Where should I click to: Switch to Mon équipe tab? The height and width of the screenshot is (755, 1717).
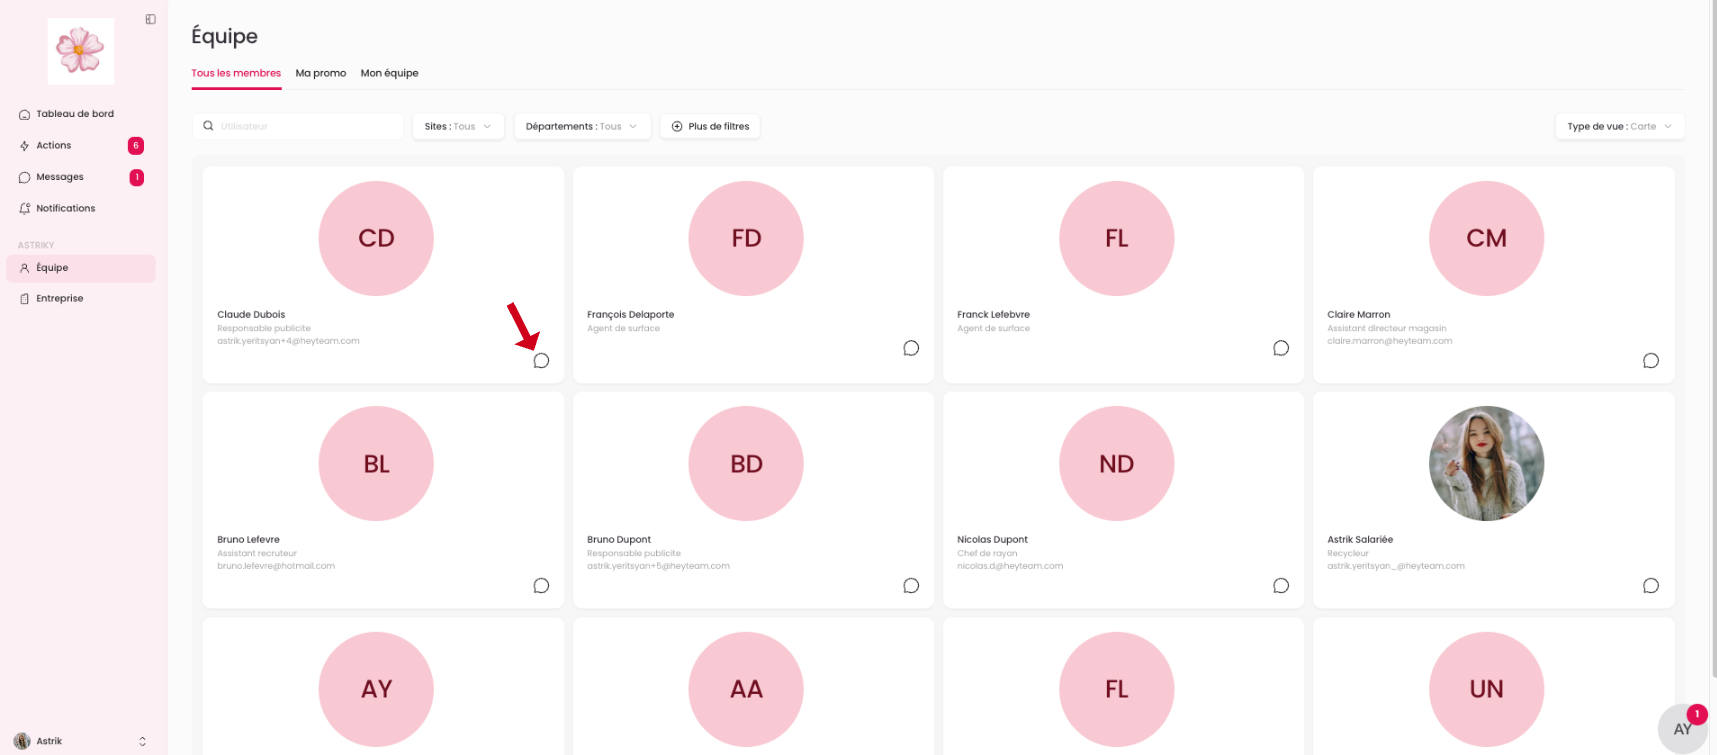click(x=389, y=73)
